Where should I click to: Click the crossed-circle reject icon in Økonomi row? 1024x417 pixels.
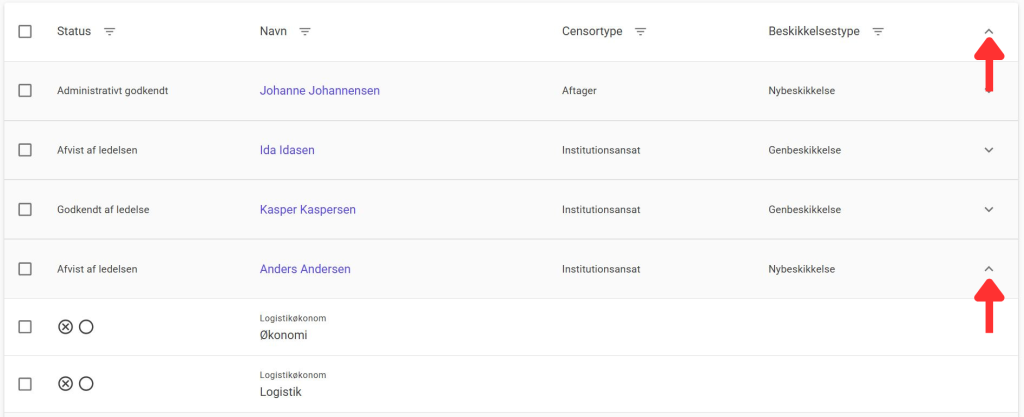coord(66,327)
